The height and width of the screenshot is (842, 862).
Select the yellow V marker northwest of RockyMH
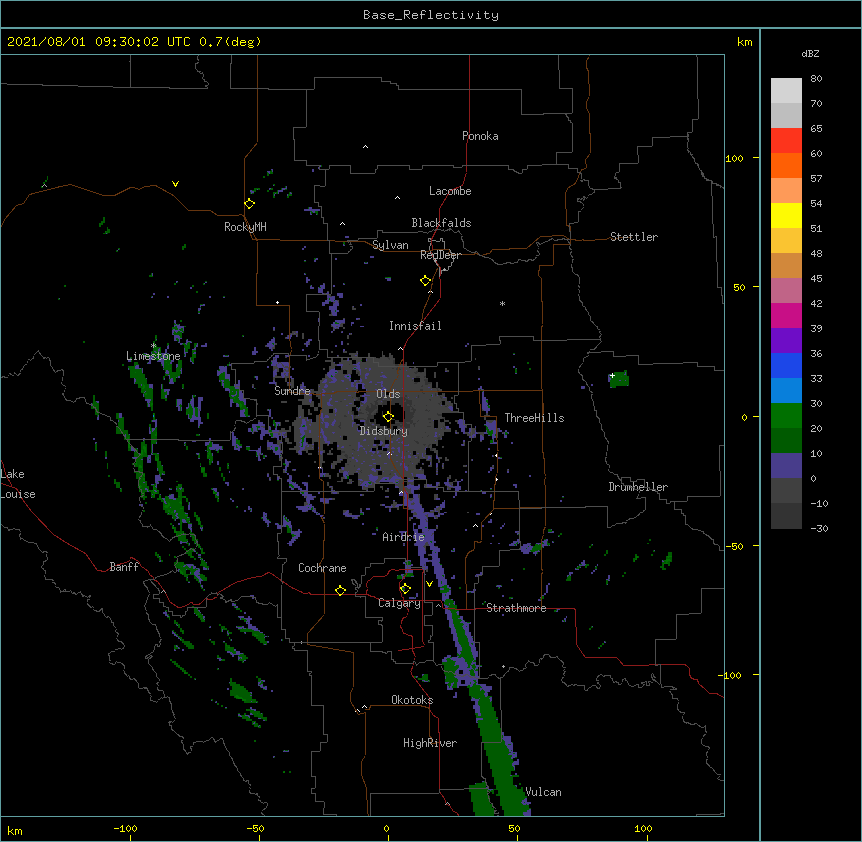pos(175,184)
